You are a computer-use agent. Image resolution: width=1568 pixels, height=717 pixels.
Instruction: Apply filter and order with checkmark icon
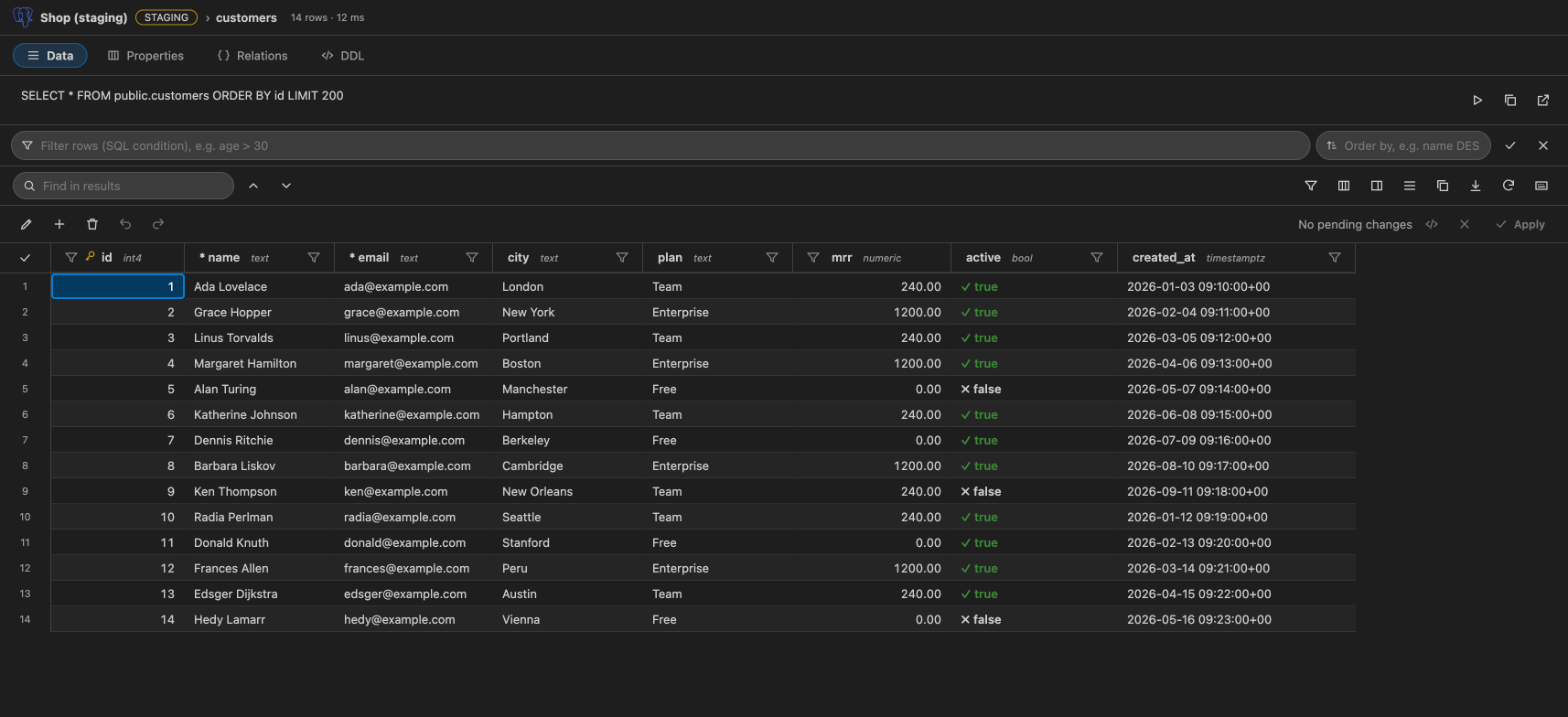point(1510,146)
